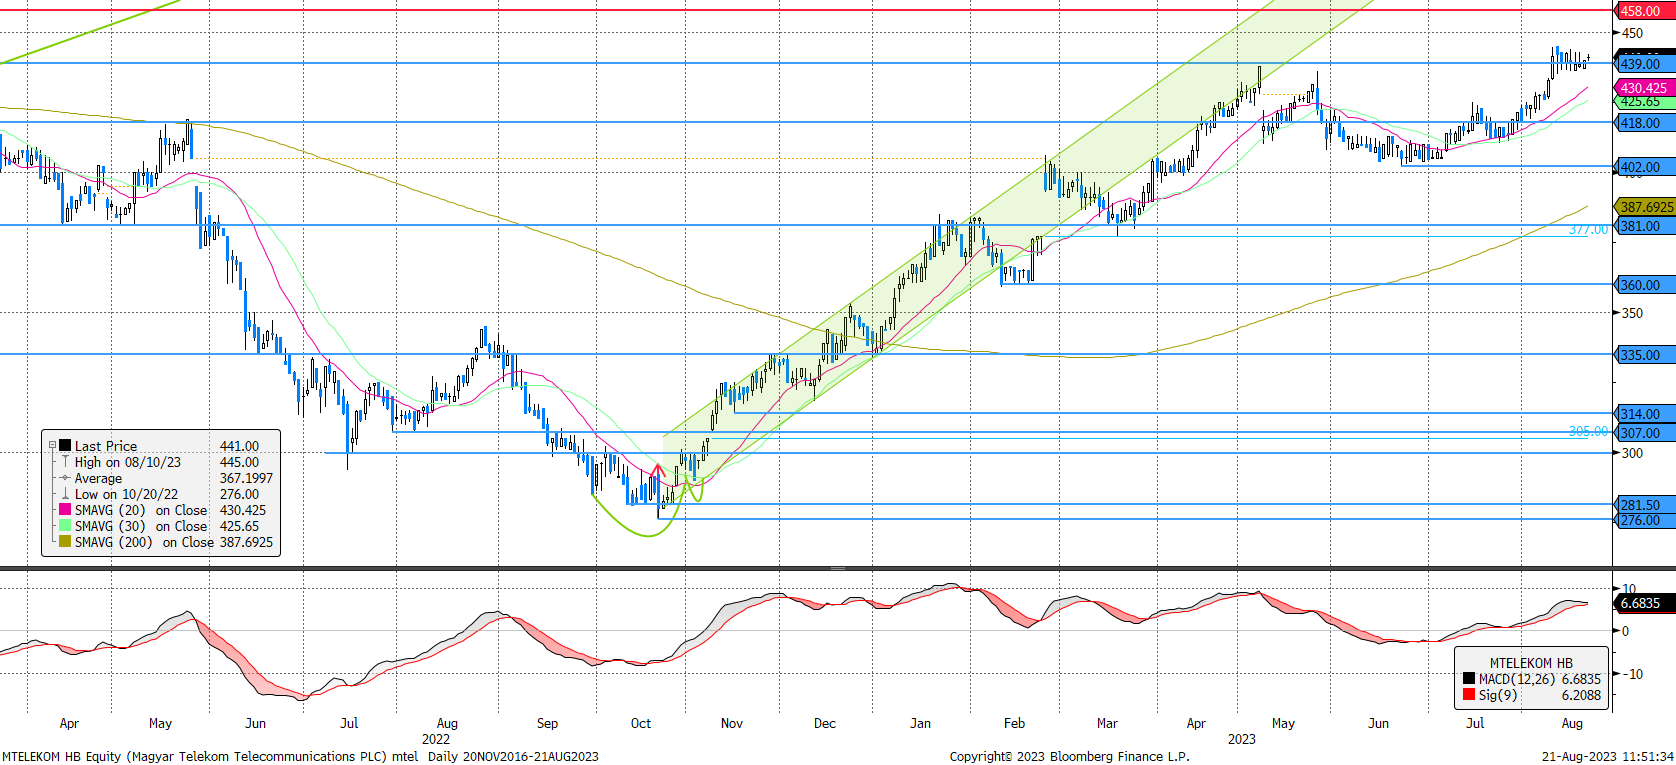Click the Bloomberg Finance L.P. copyright text

pos(1070,756)
